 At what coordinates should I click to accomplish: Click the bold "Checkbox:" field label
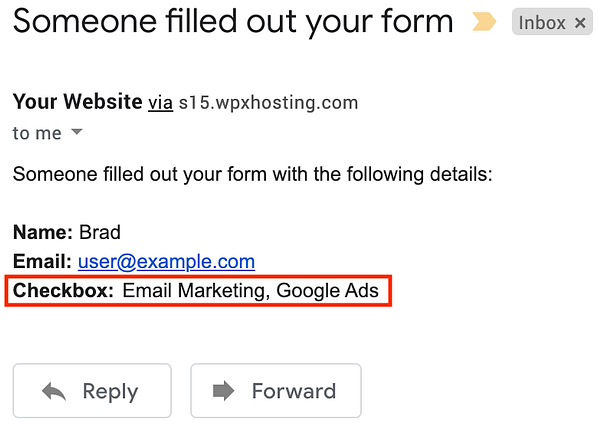(63, 291)
